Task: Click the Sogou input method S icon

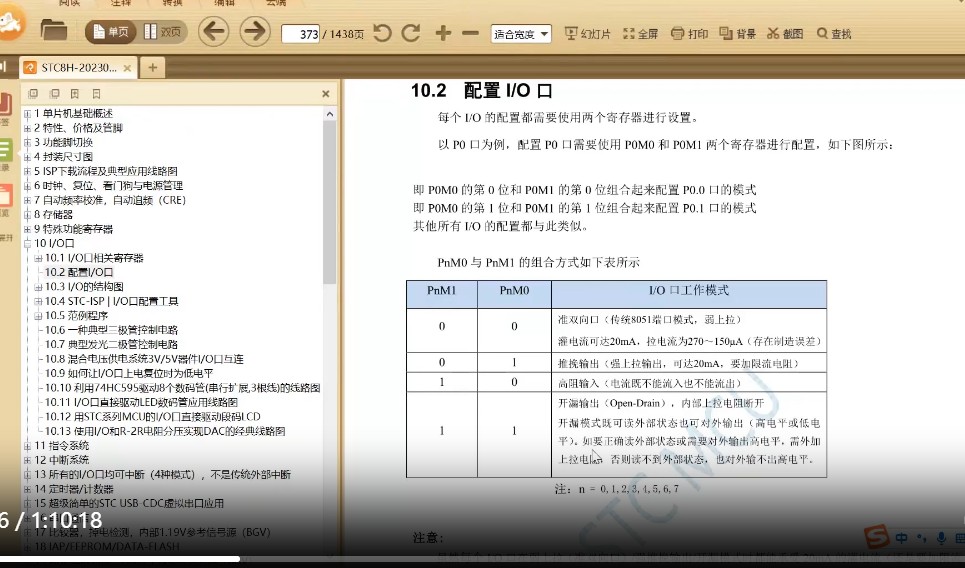Action: 876,537
